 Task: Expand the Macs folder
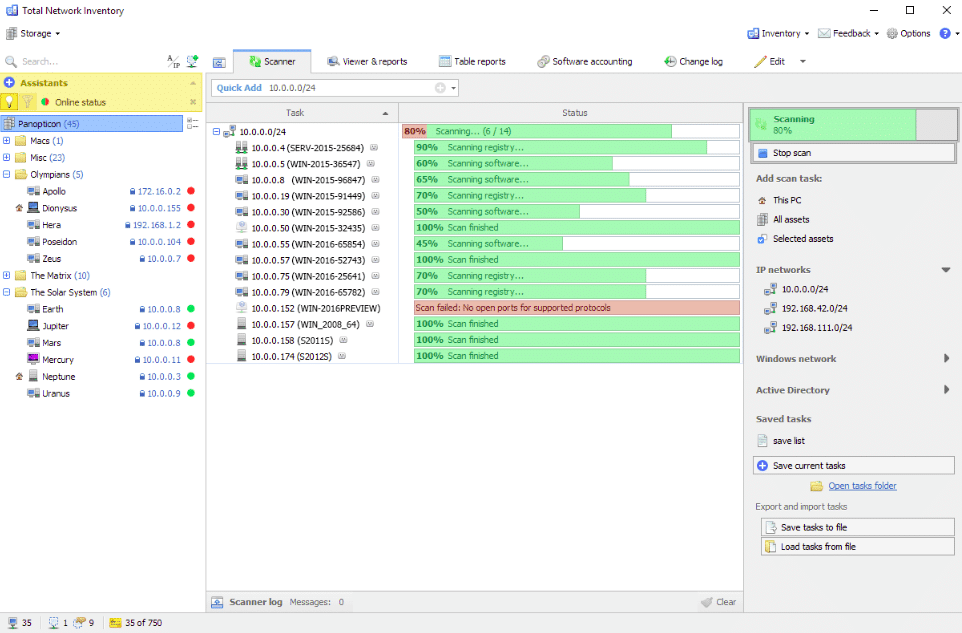pyautogui.click(x=7, y=140)
